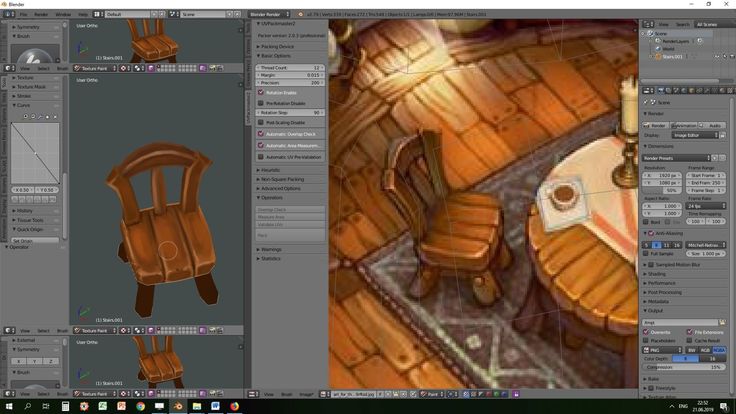Open the File menu
Viewport: 736px width, 414px height.
[x=23, y=15]
